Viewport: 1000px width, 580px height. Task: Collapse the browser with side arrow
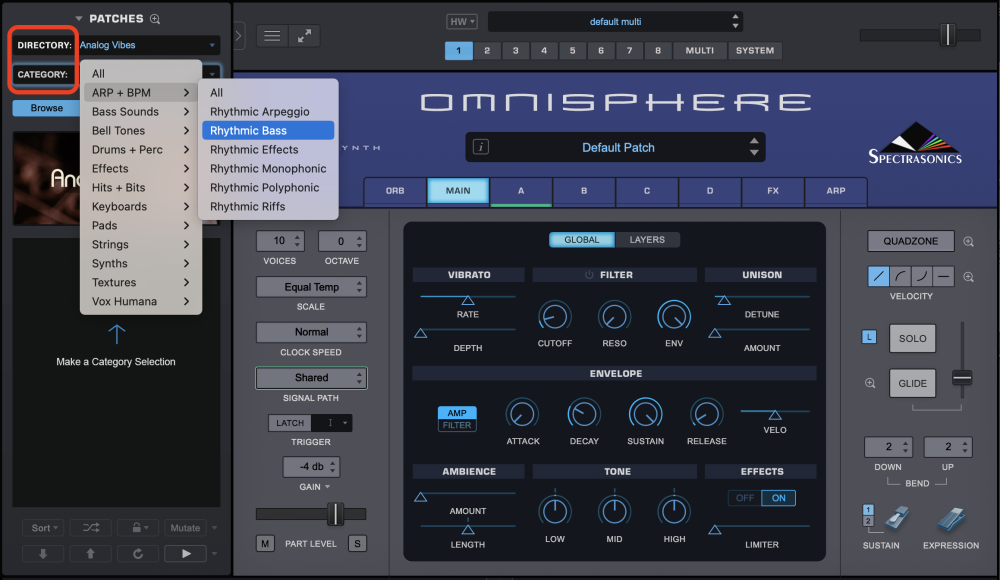tap(239, 36)
